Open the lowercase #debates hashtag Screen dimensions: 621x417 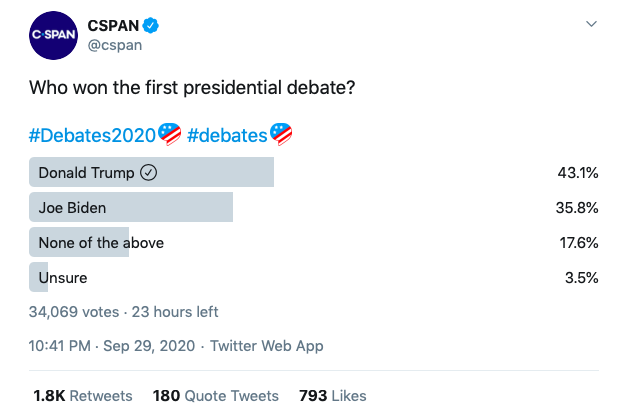pyautogui.click(x=227, y=134)
